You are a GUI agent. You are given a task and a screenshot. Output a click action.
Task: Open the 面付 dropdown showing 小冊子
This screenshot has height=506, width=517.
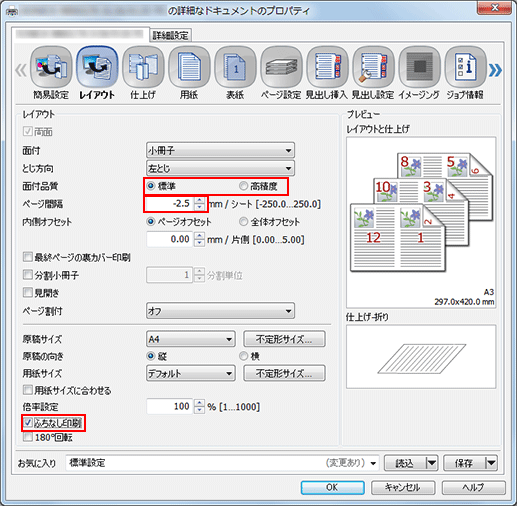(220, 150)
